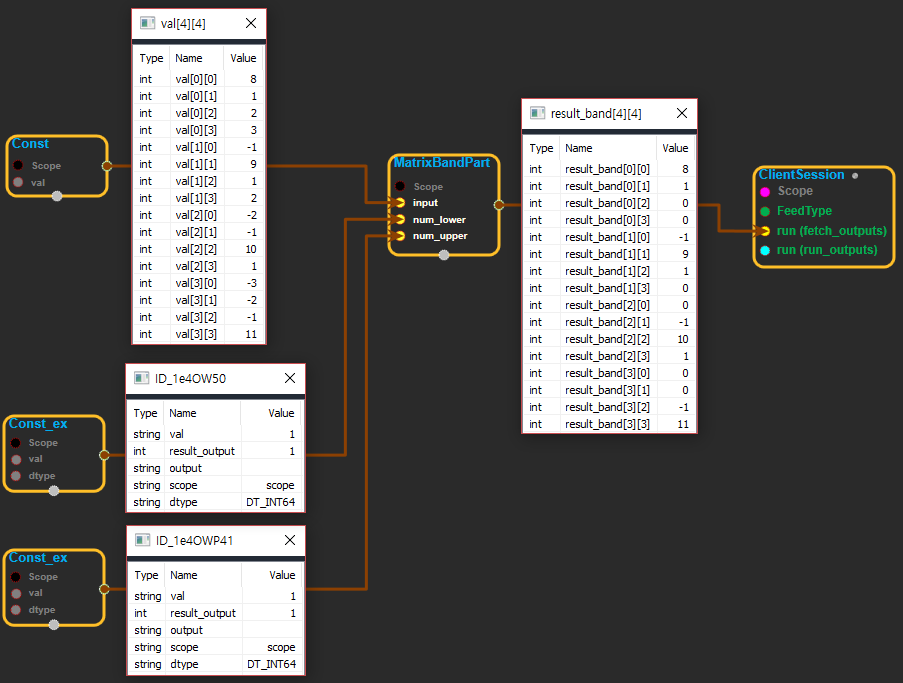Click the pink Scope port on ClientSession

pyautogui.click(x=765, y=191)
